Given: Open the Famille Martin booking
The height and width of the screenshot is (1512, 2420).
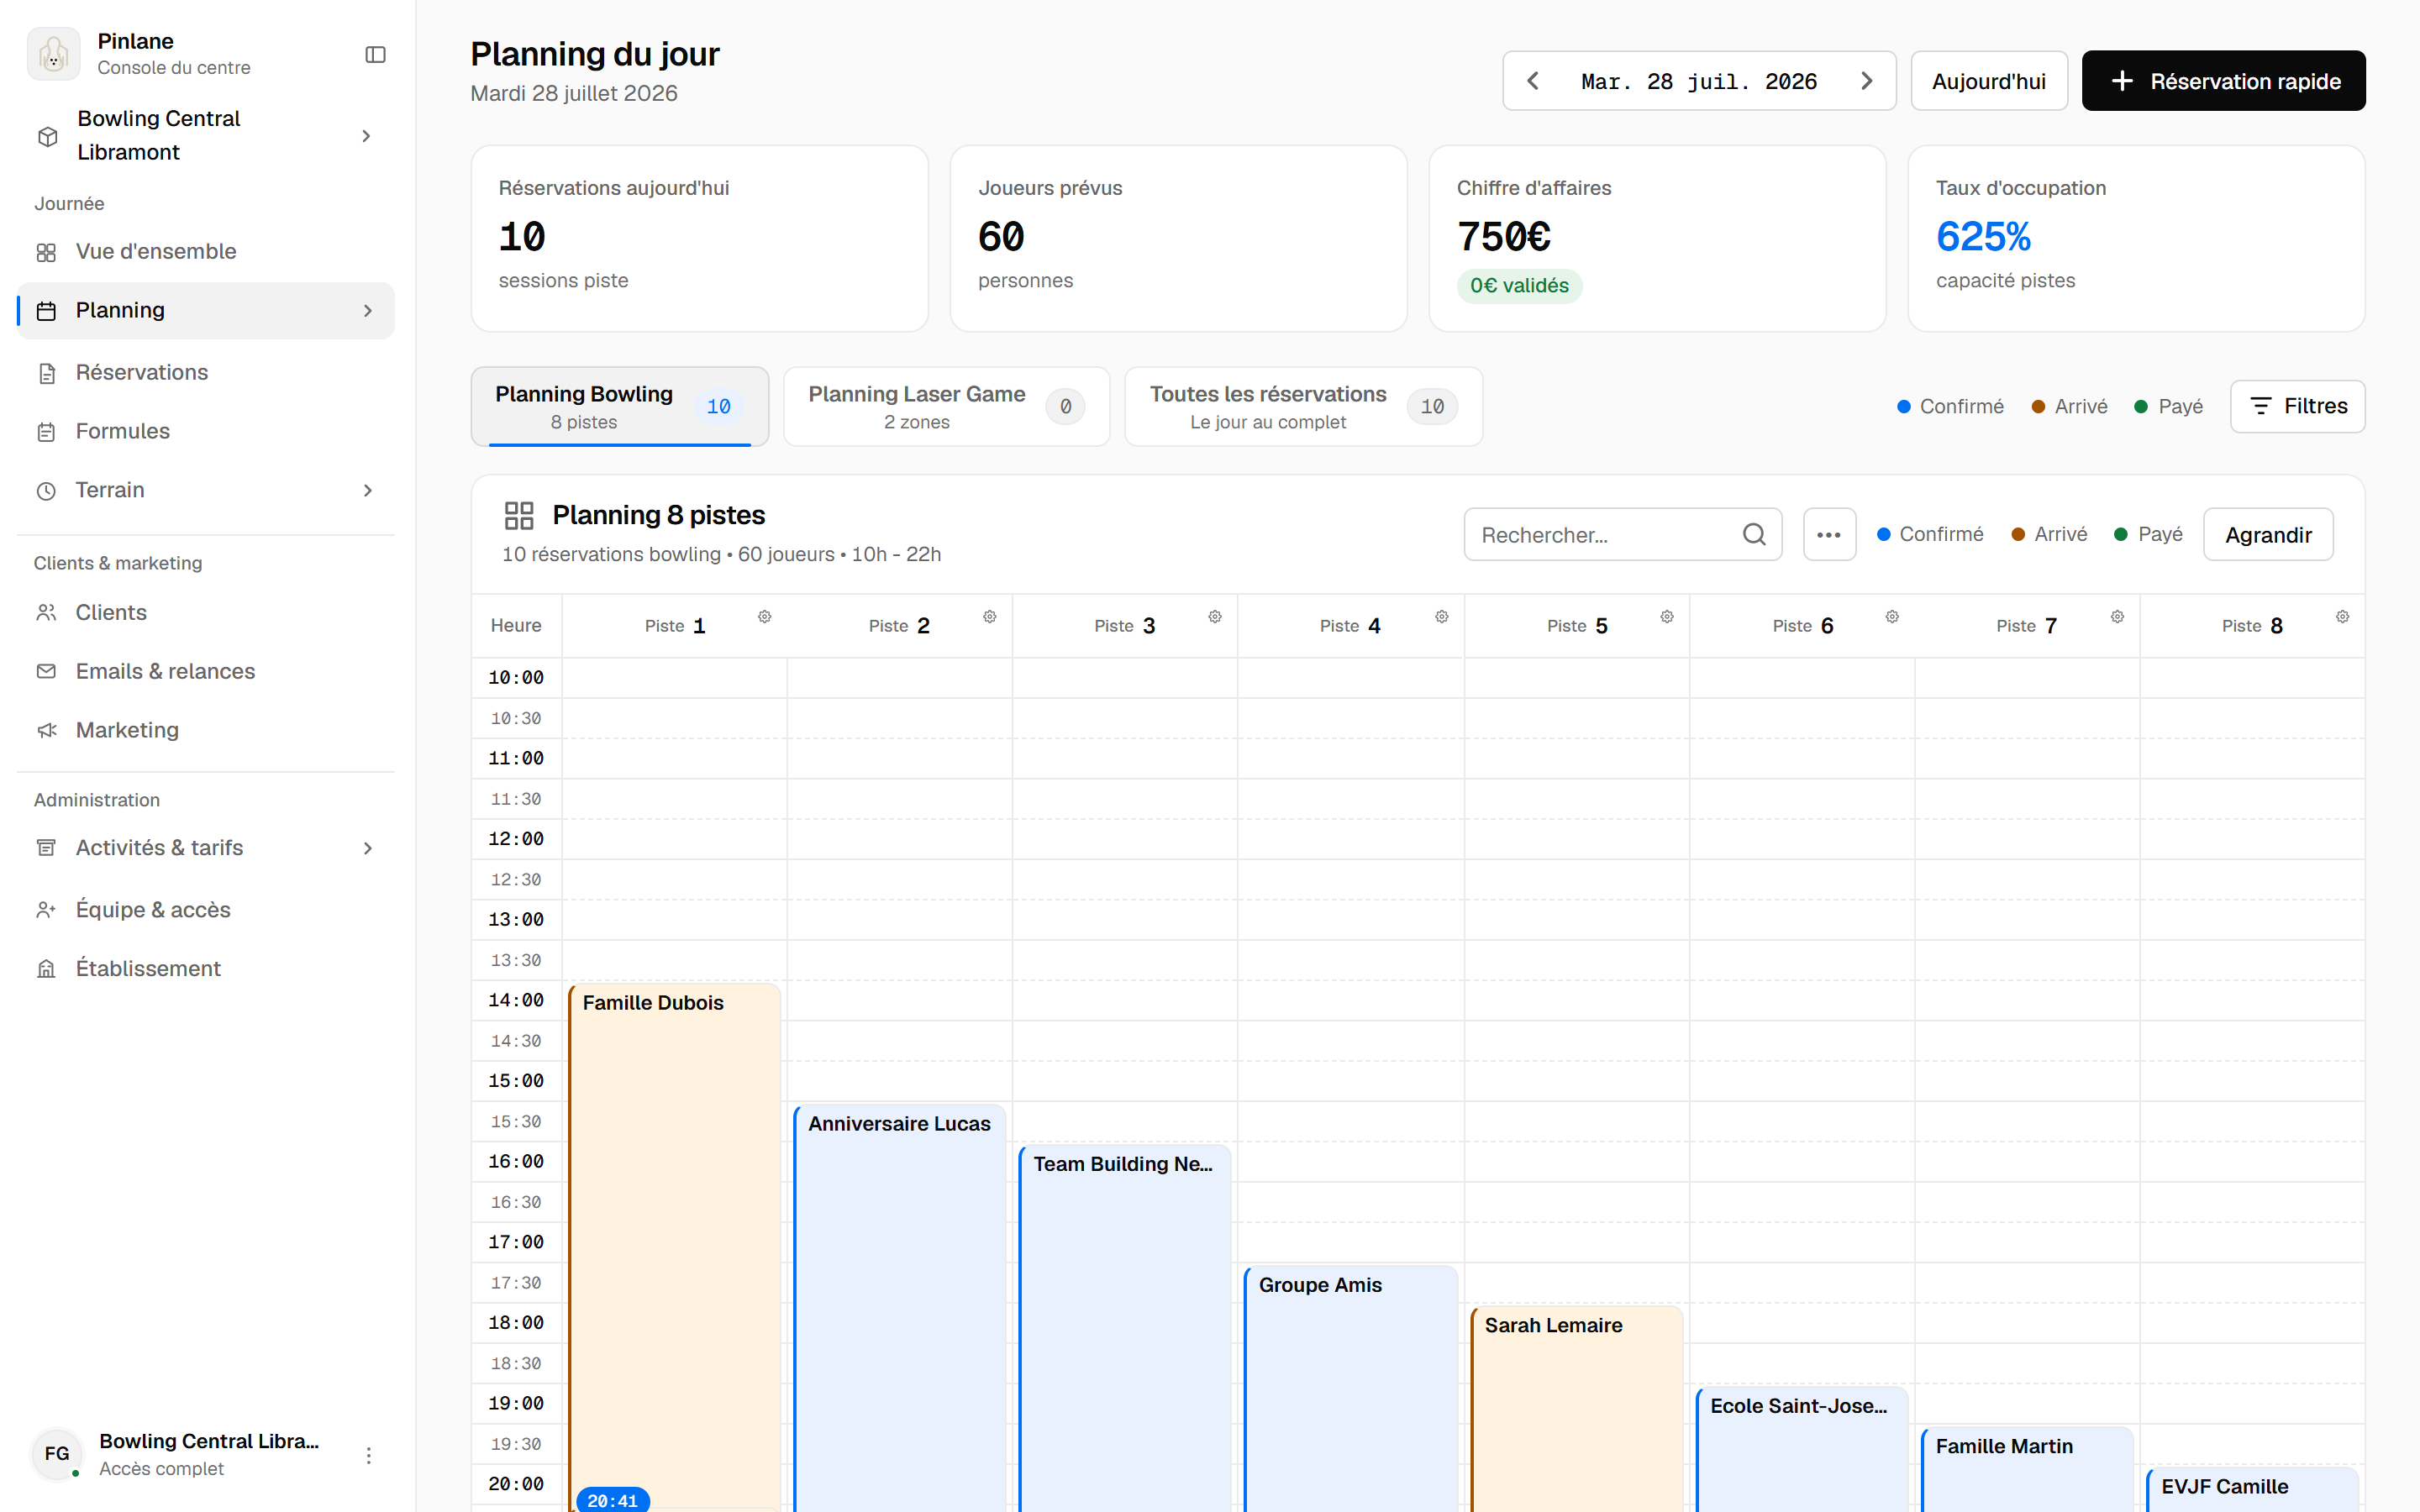Looking at the screenshot, I should click(2027, 1468).
